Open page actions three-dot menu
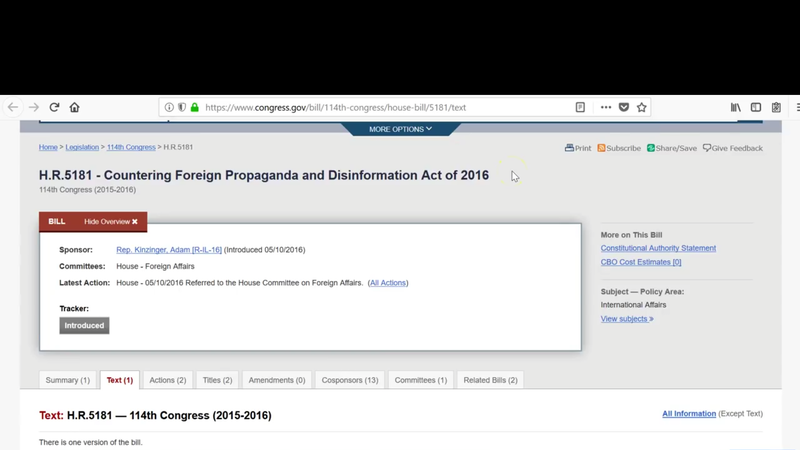 click(x=606, y=107)
